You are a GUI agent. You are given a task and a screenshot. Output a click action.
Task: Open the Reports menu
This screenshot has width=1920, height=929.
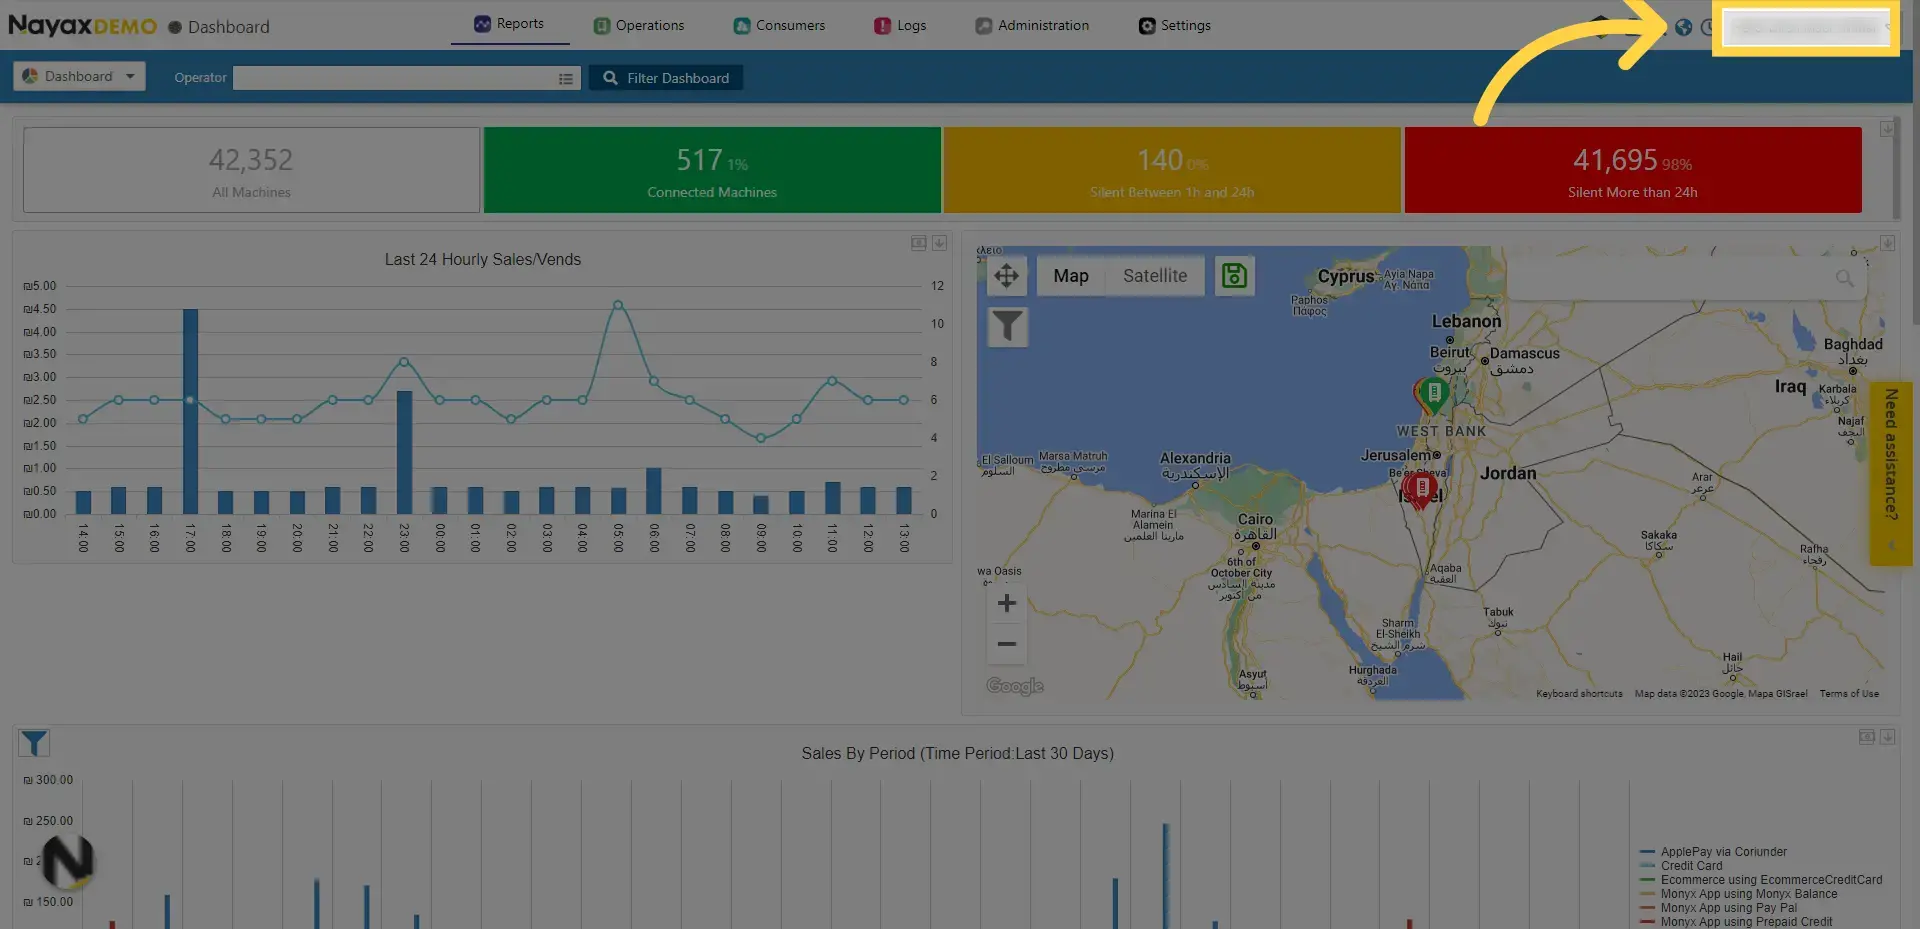(510, 24)
